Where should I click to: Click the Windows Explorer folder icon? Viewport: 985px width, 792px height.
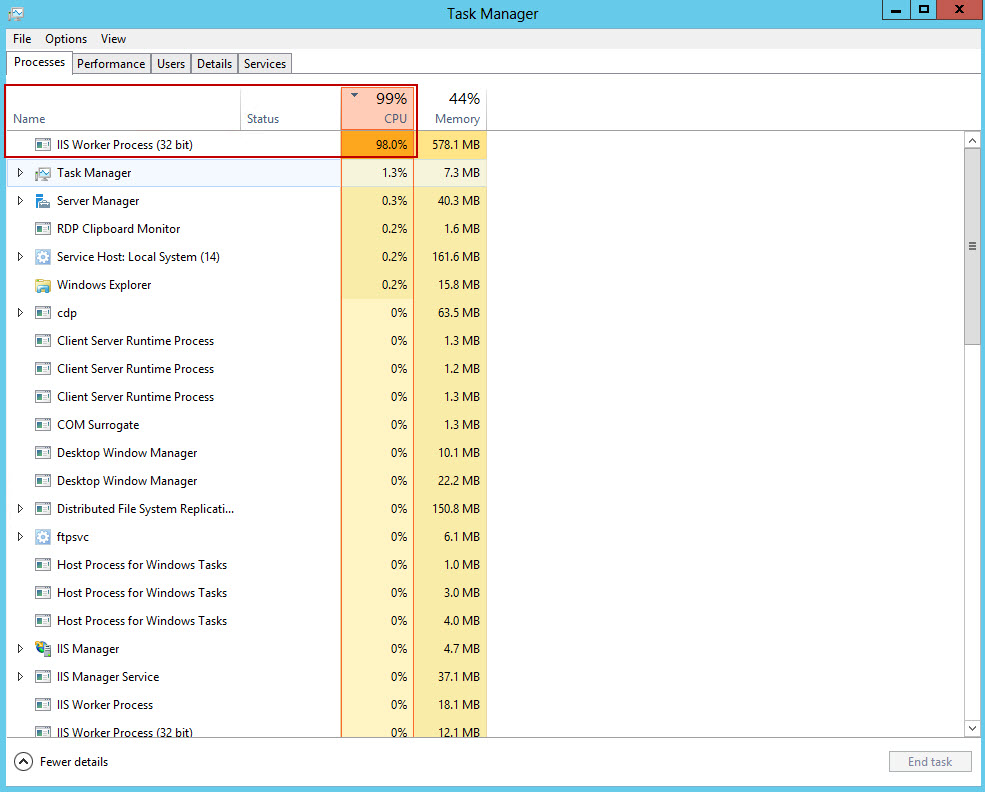pos(42,285)
